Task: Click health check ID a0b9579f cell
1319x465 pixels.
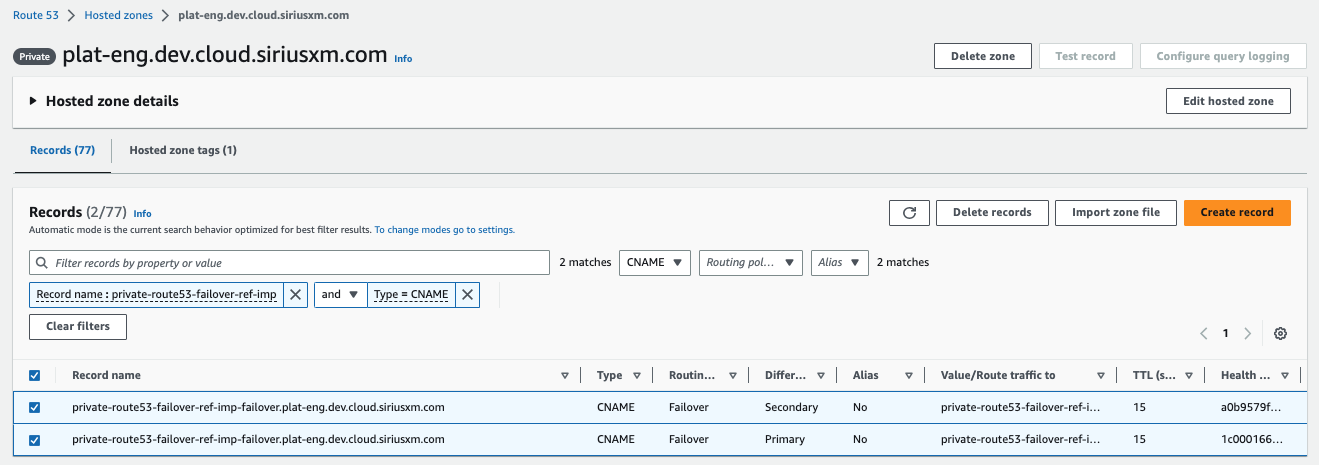Action: click(x=1250, y=407)
